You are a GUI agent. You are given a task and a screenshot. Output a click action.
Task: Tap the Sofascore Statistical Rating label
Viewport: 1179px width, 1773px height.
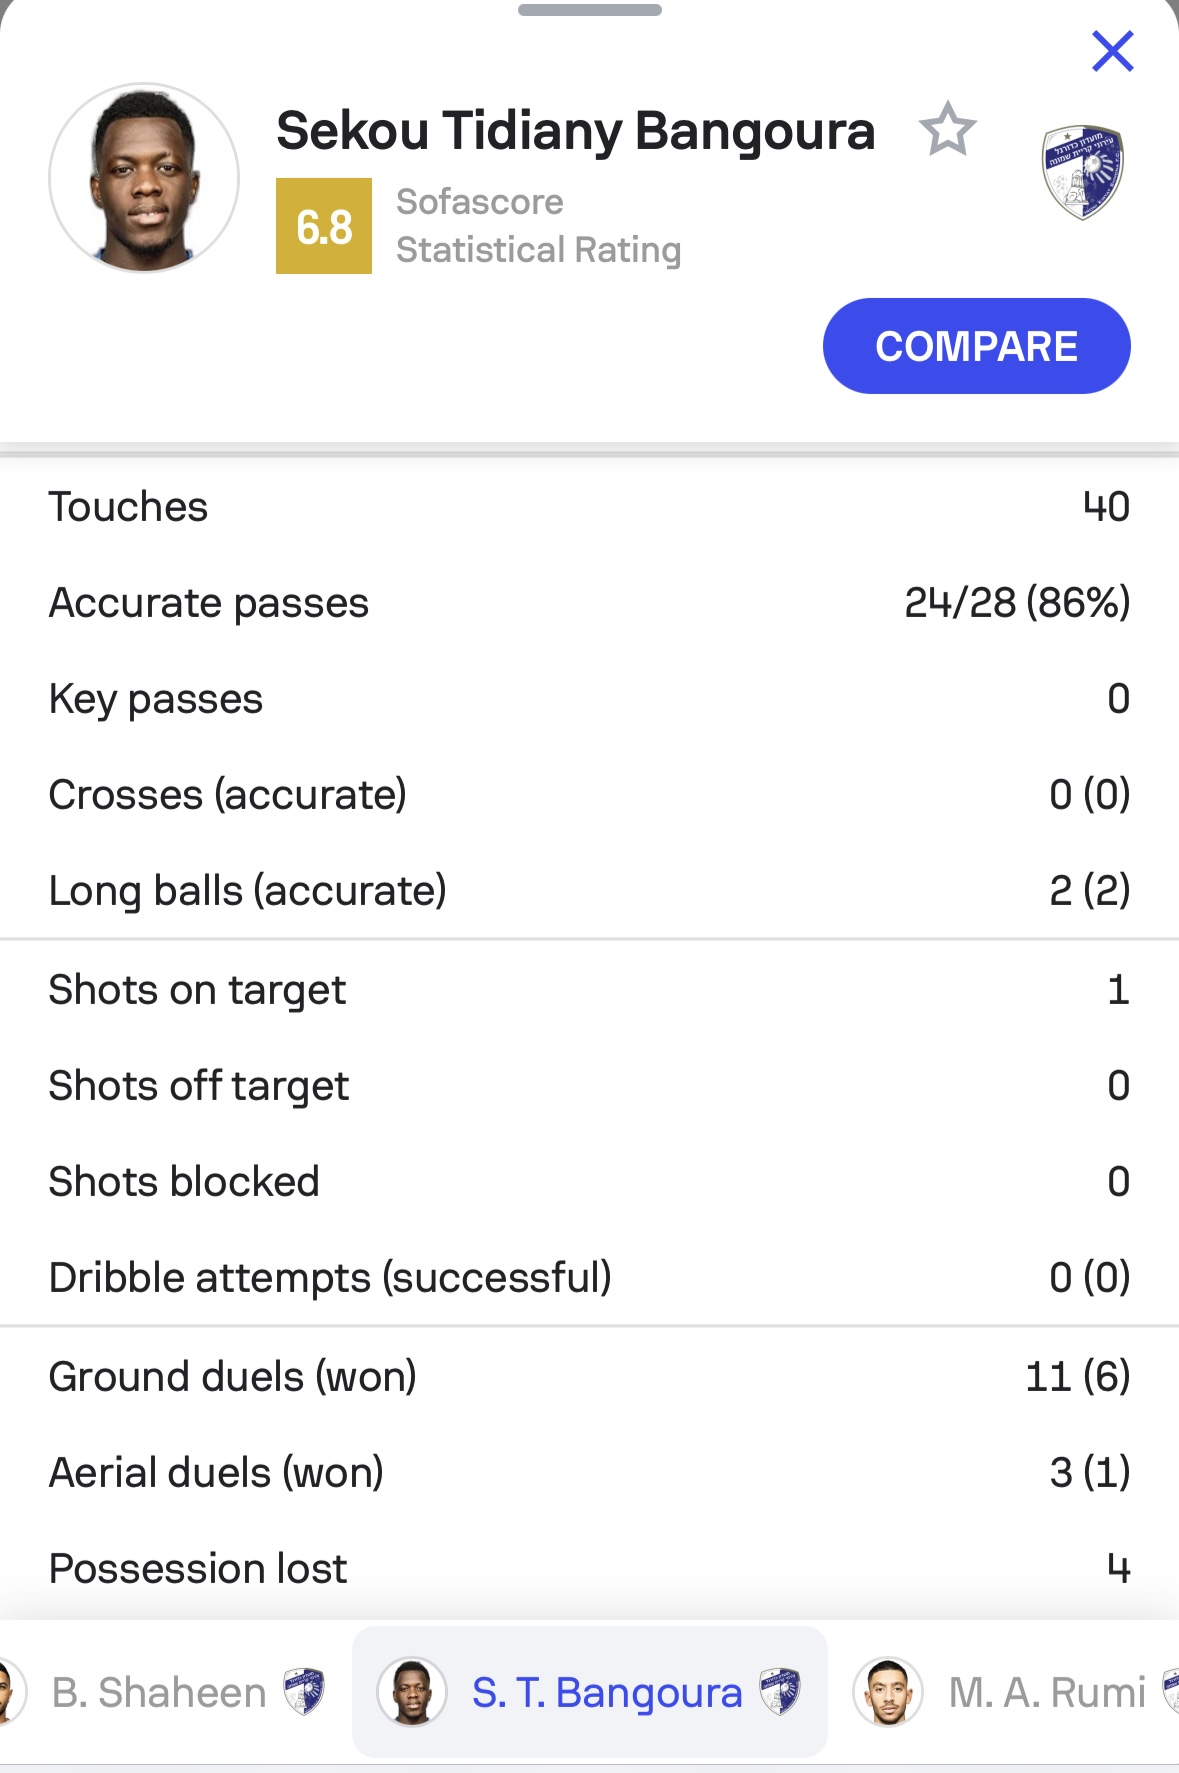tap(539, 226)
